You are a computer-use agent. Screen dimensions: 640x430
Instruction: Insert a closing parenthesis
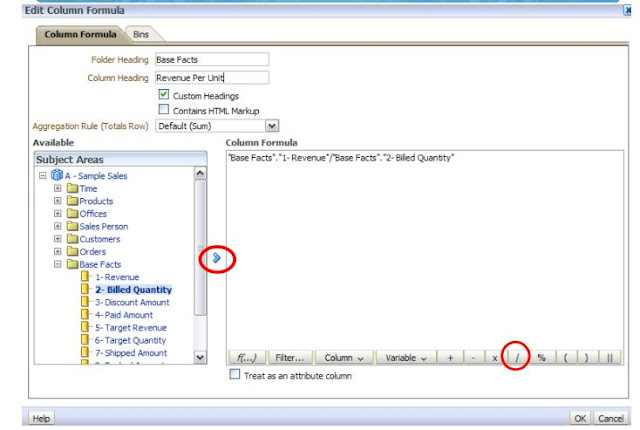point(587,358)
